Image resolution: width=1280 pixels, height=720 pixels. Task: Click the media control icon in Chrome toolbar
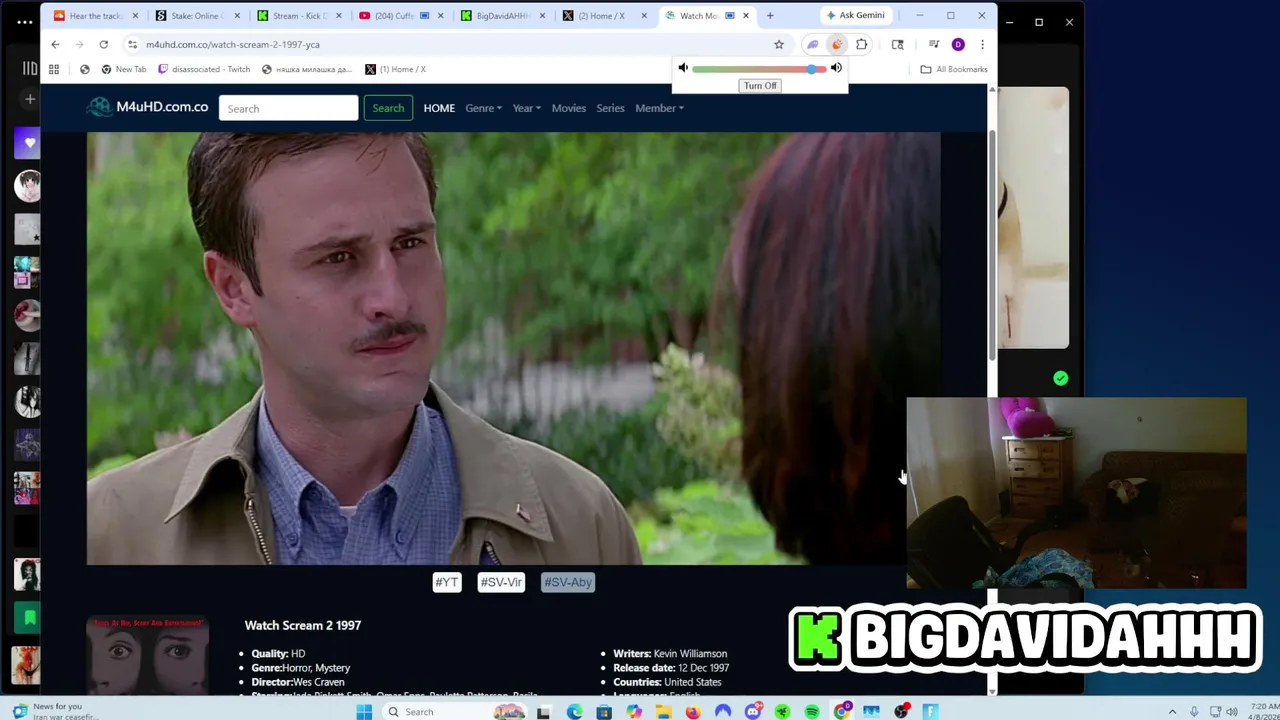click(933, 44)
